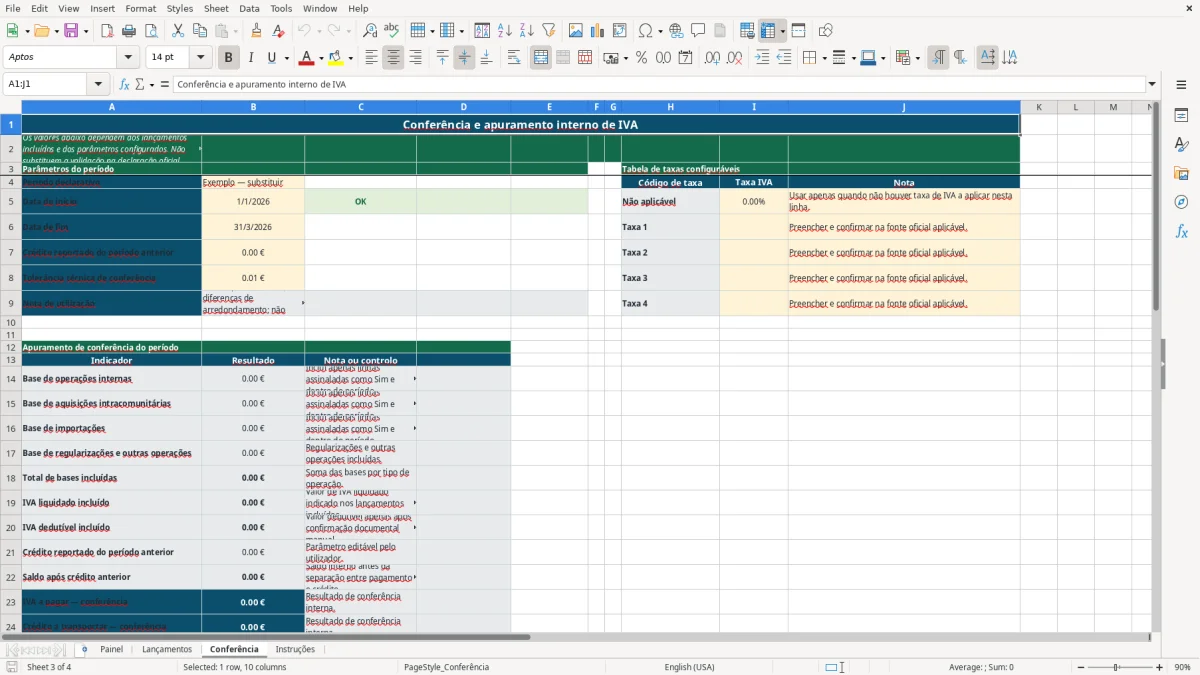Insert a comment
This screenshot has height=675, width=1200.
698,31
